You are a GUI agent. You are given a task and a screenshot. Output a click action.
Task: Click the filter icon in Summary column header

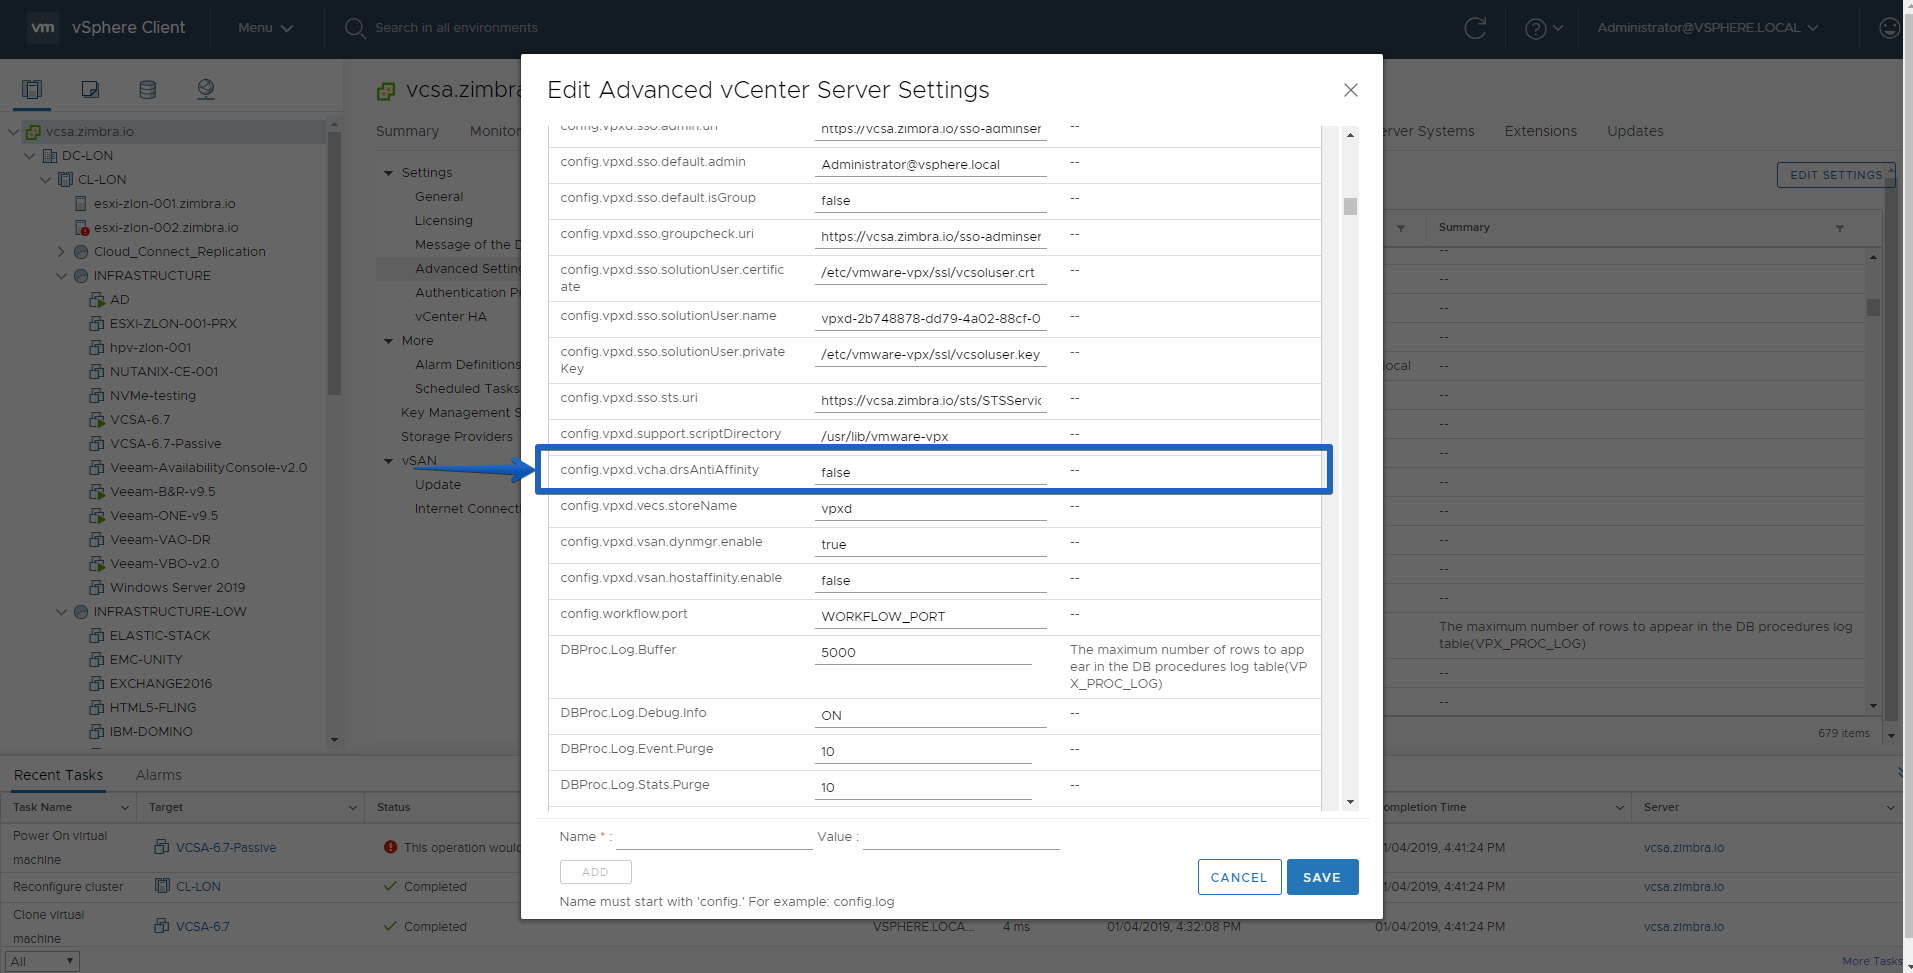pyautogui.click(x=1840, y=228)
